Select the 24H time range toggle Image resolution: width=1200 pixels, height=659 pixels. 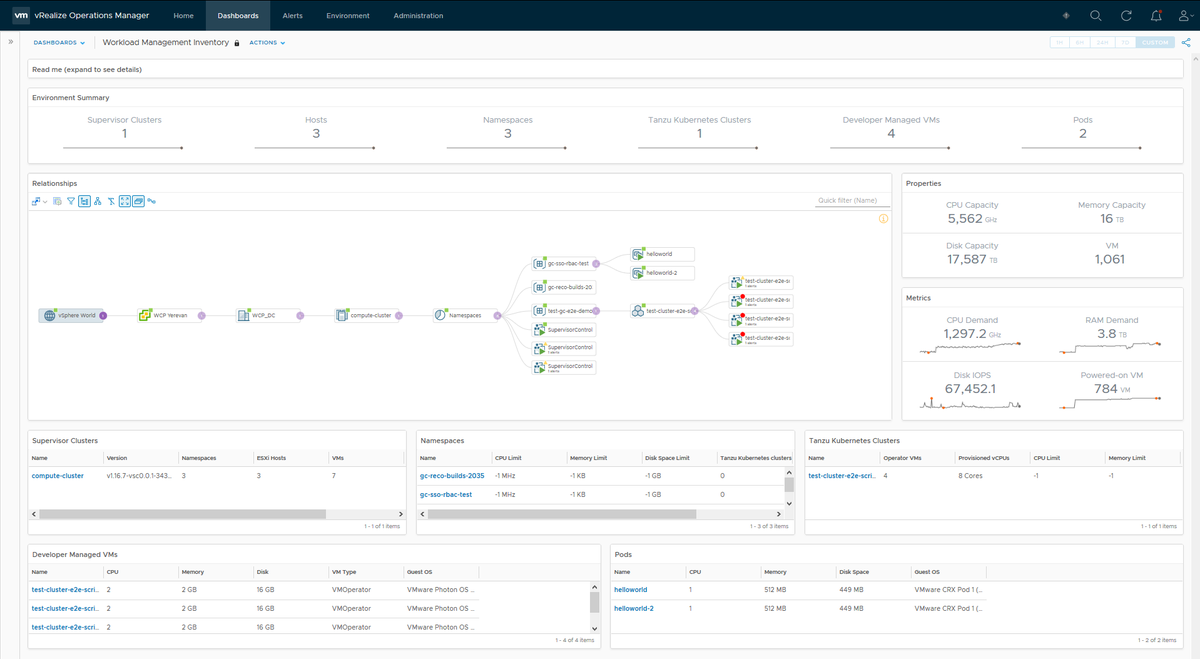point(1102,43)
